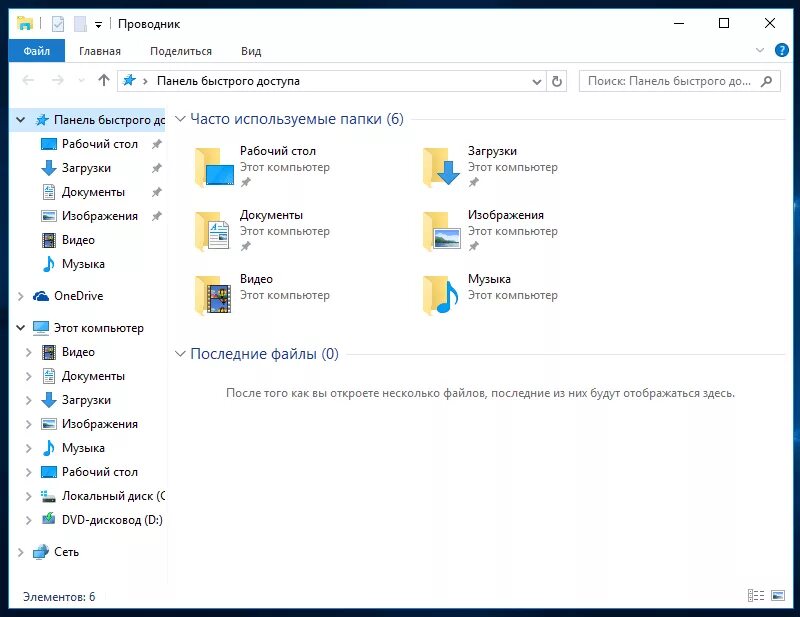Click the Сеть network icon
The image size is (800, 617).
pos(41,552)
